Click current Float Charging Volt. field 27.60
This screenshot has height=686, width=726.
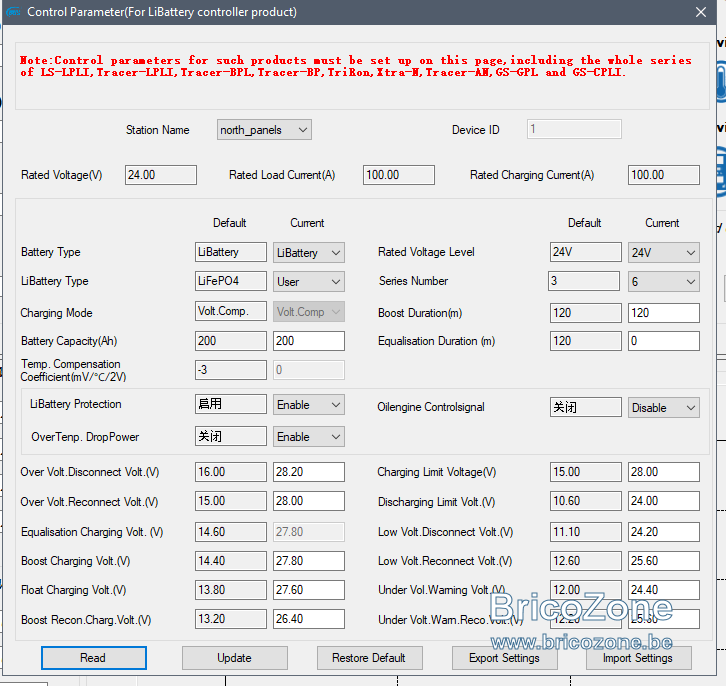[x=309, y=590]
